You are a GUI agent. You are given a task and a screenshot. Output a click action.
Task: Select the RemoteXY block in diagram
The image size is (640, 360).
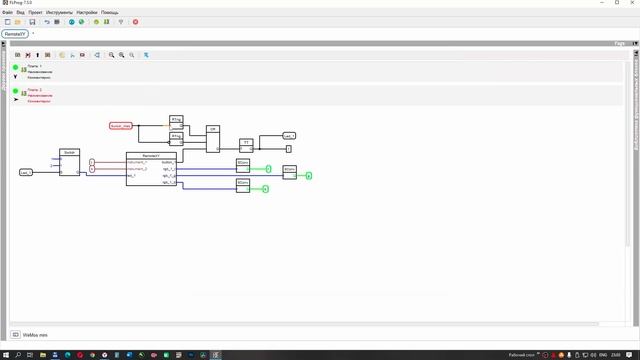151,169
